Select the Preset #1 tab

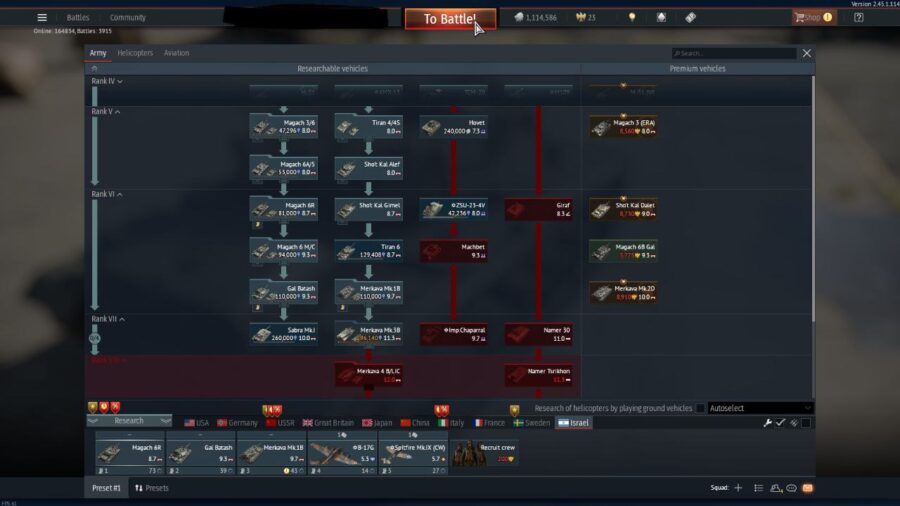click(x=106, y=488)
